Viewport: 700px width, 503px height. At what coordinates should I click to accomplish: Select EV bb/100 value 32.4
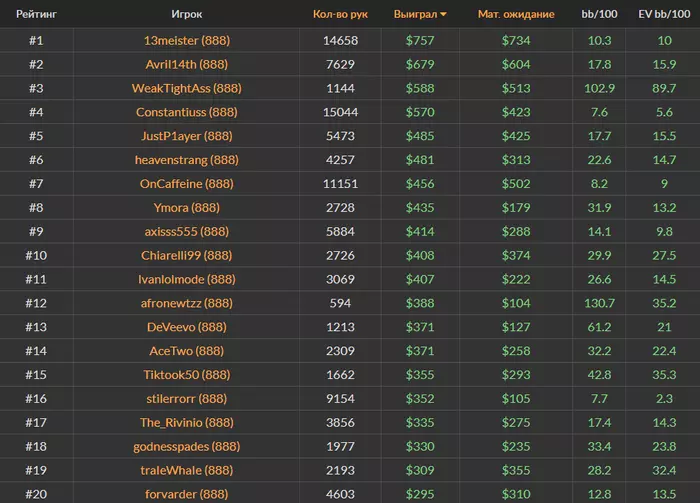[664, 470]
